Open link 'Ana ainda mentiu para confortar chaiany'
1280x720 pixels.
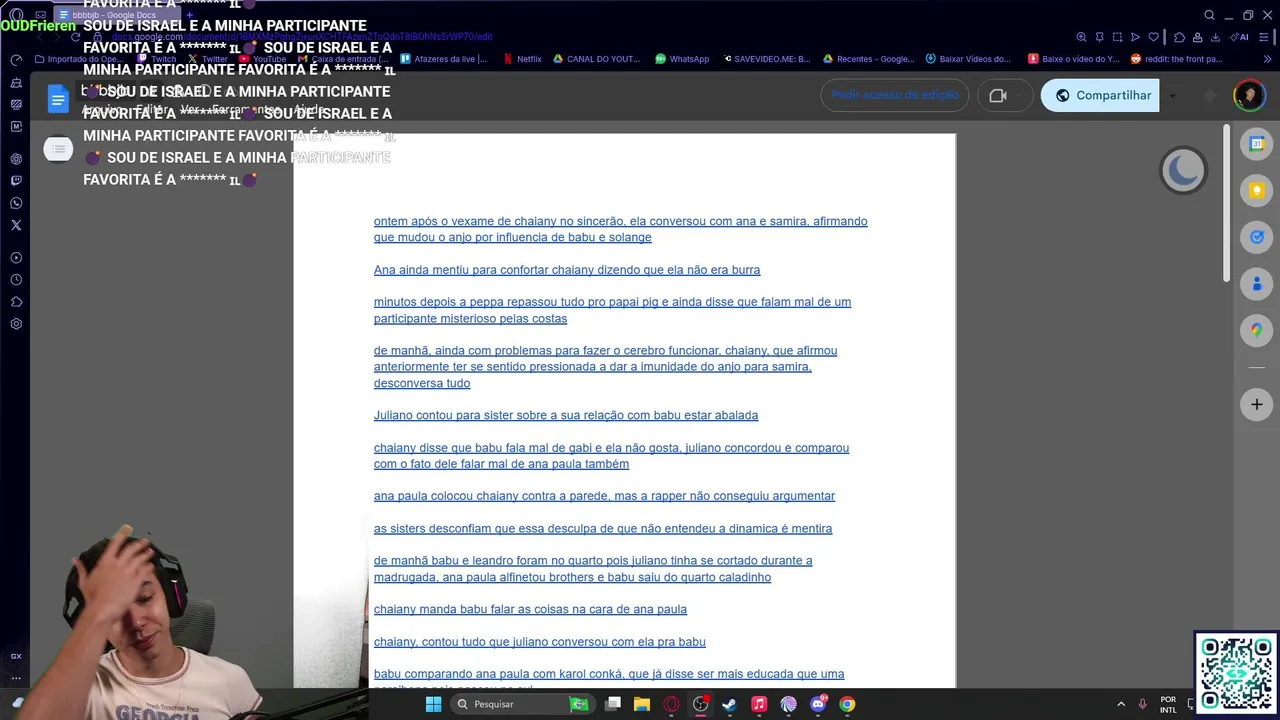(567, 270)
